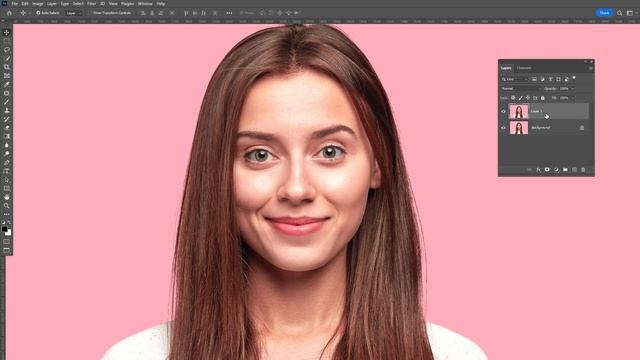Viewport: 640px width, 360px height.
Task: Select the Rectangular Marquee tool
Action: tap(7, 41)
